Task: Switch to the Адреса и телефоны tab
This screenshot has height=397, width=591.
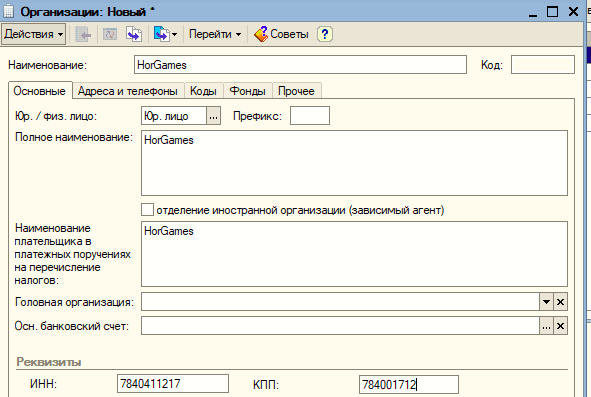Action: tap(128, 91)
